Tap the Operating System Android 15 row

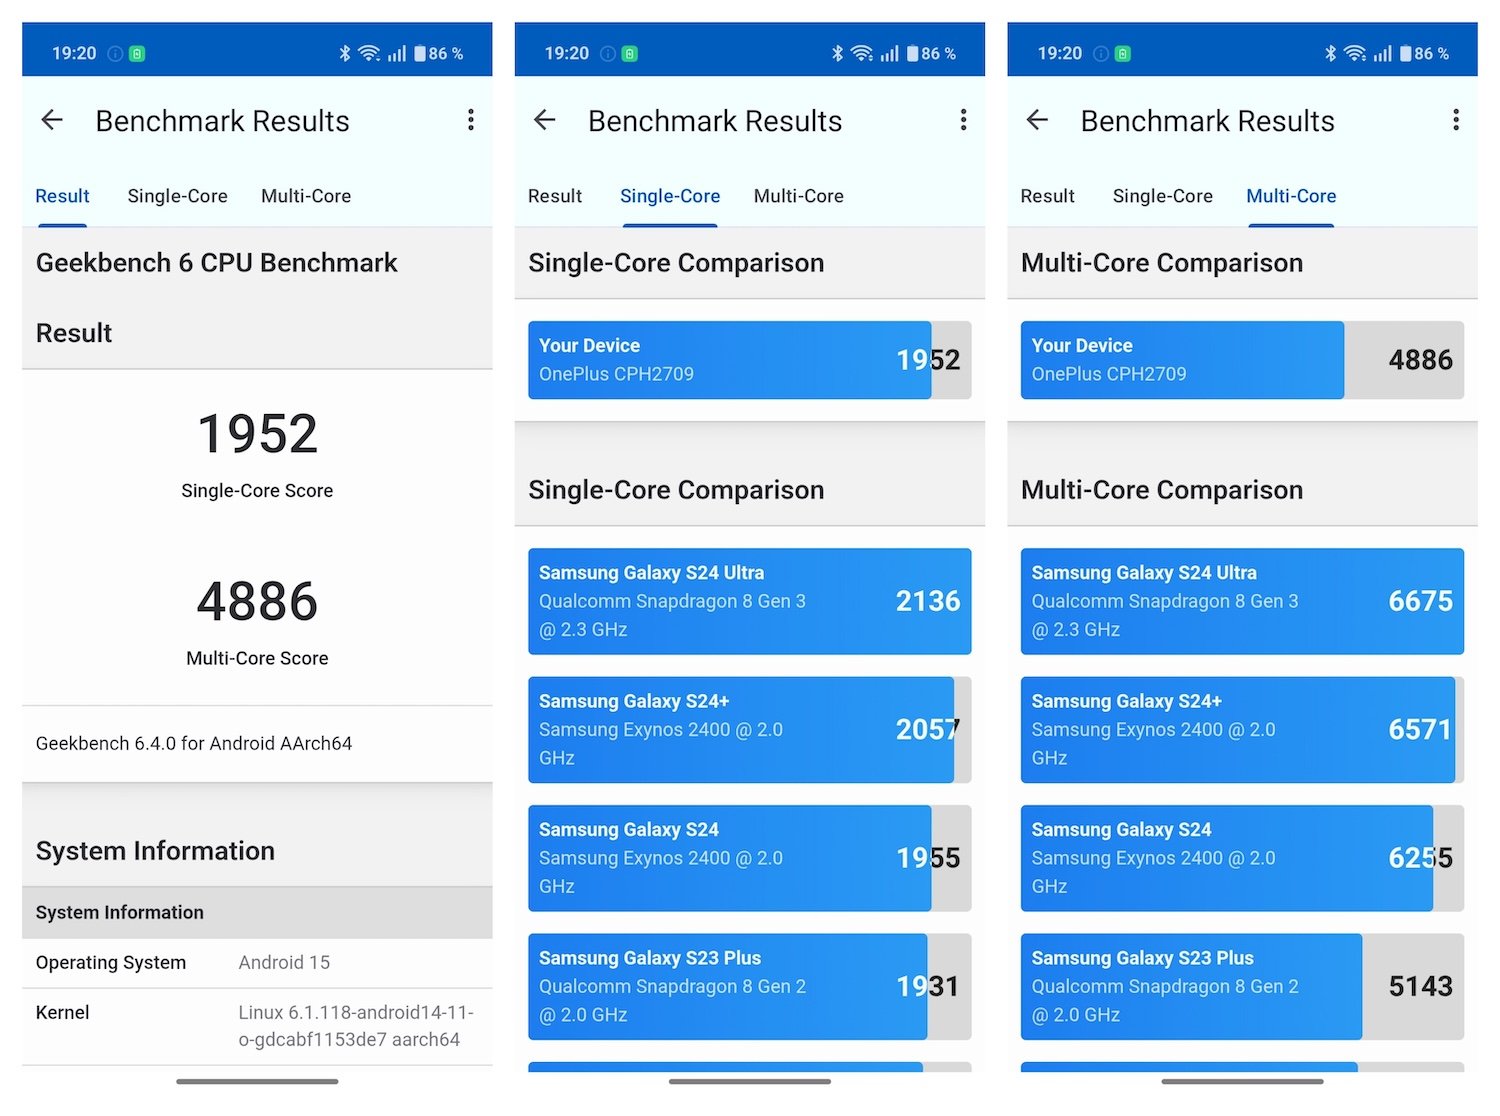[257, 963]
